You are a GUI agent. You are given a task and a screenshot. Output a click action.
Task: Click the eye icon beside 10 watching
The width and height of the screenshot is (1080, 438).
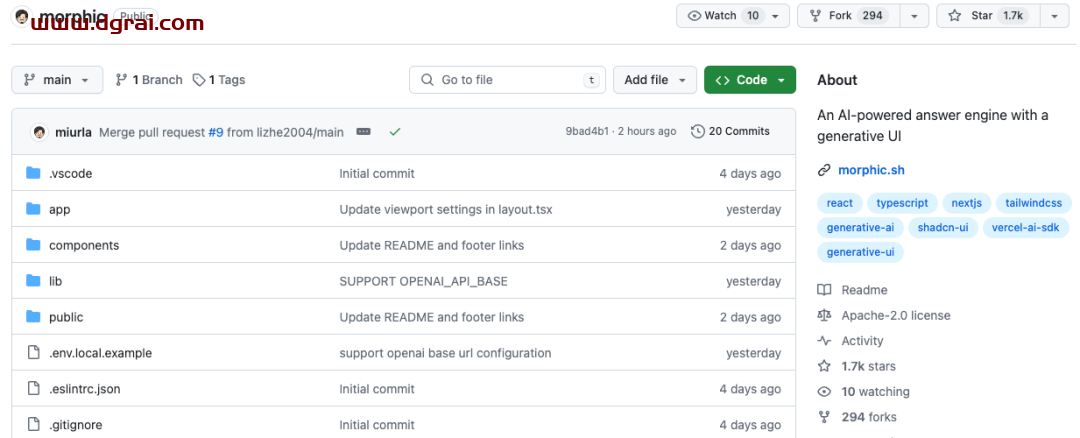coord(824,391)
